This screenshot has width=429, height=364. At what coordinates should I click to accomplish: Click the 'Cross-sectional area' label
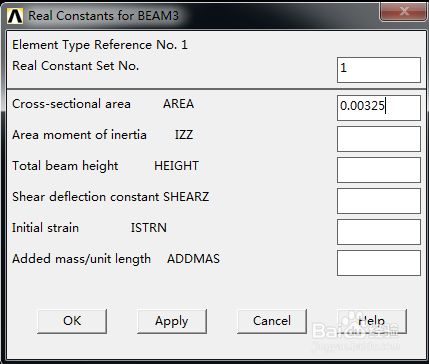[71, 104]
